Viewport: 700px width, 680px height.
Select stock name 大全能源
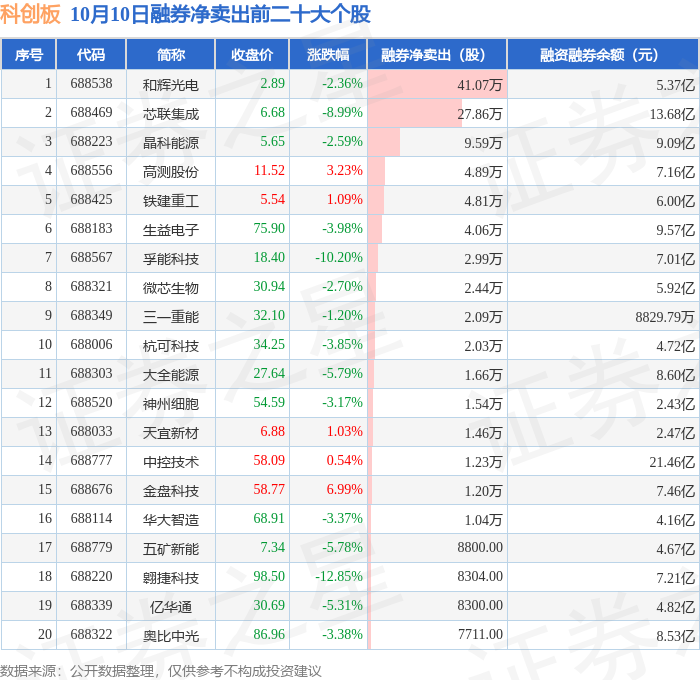click(x=171, y=375)
